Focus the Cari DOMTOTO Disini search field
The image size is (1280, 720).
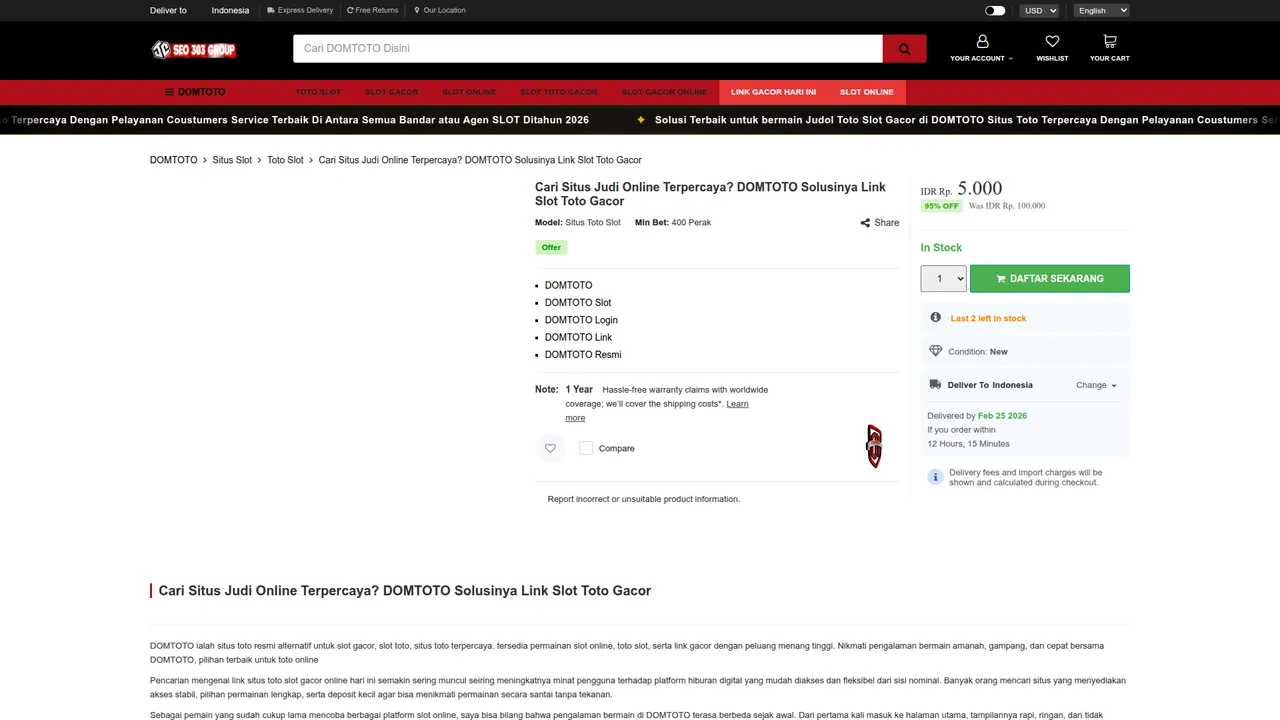pos(588,49)
